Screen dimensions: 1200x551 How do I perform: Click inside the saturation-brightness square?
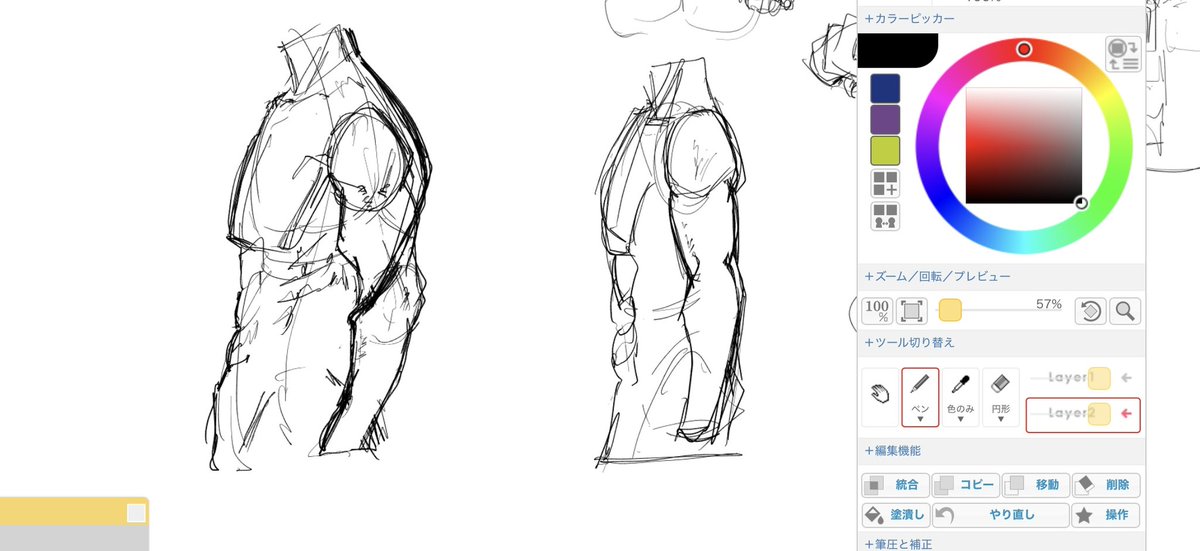1024,146
